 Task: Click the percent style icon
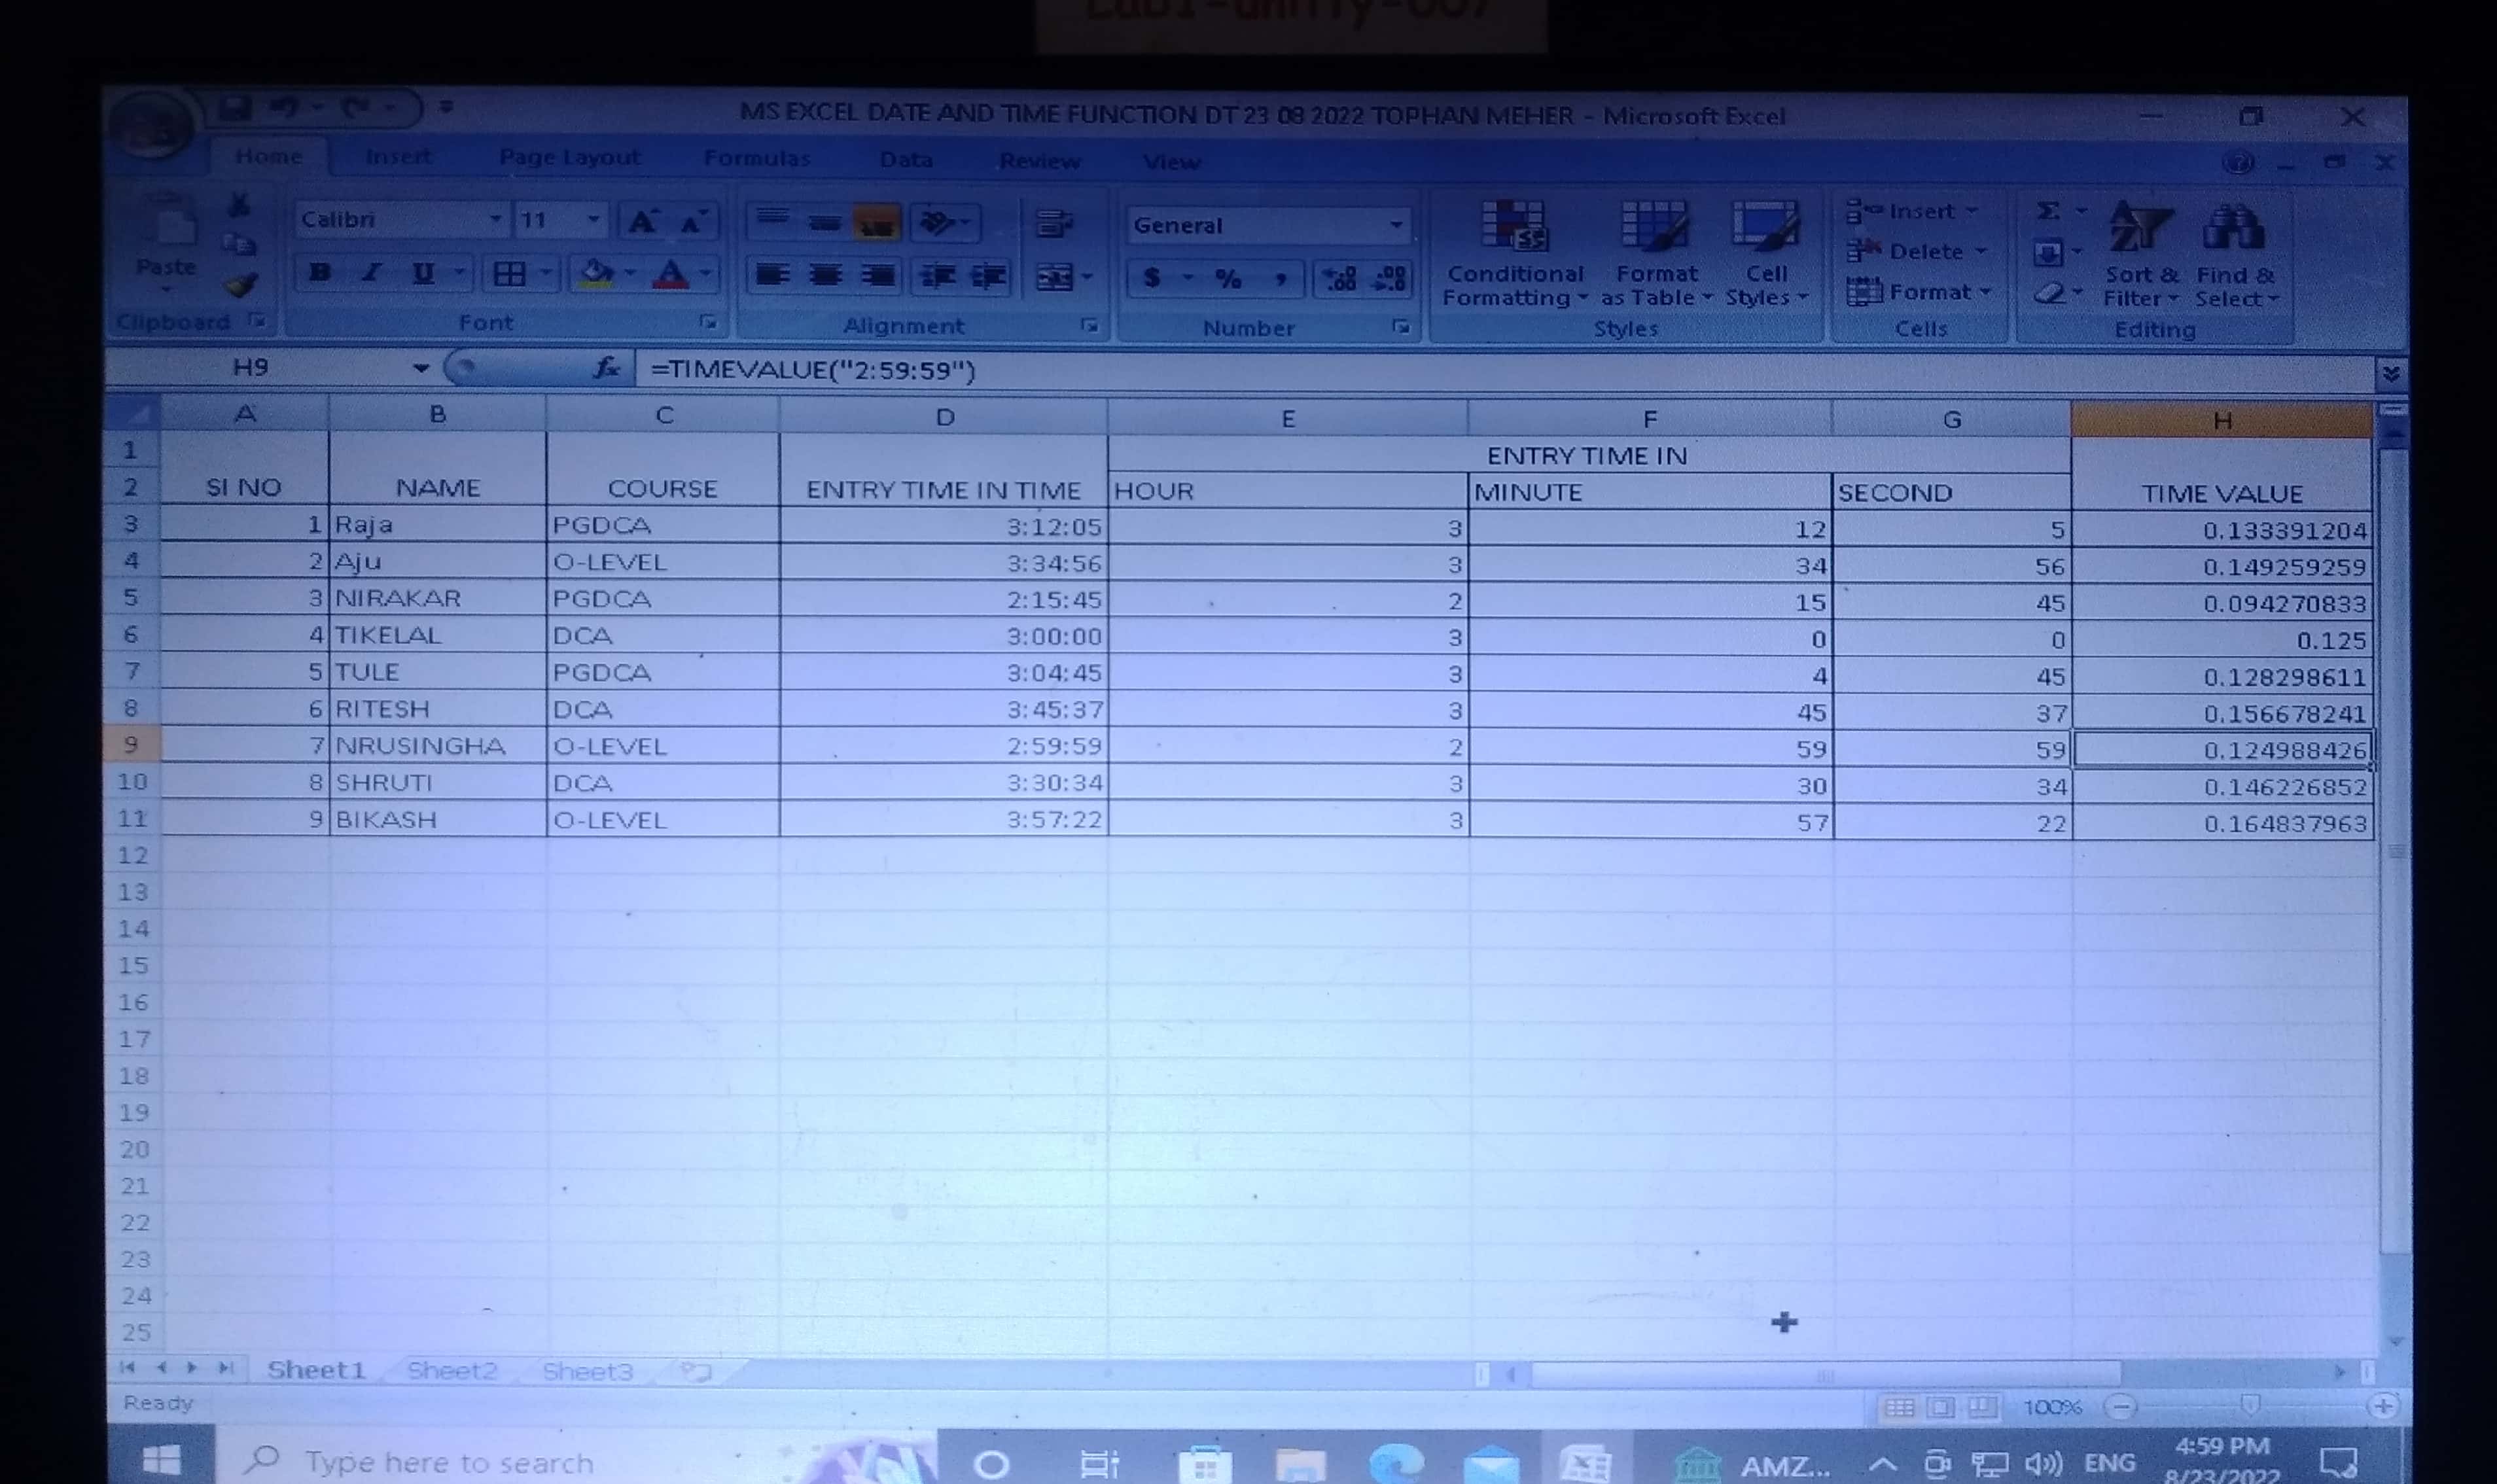point(1227,279)
